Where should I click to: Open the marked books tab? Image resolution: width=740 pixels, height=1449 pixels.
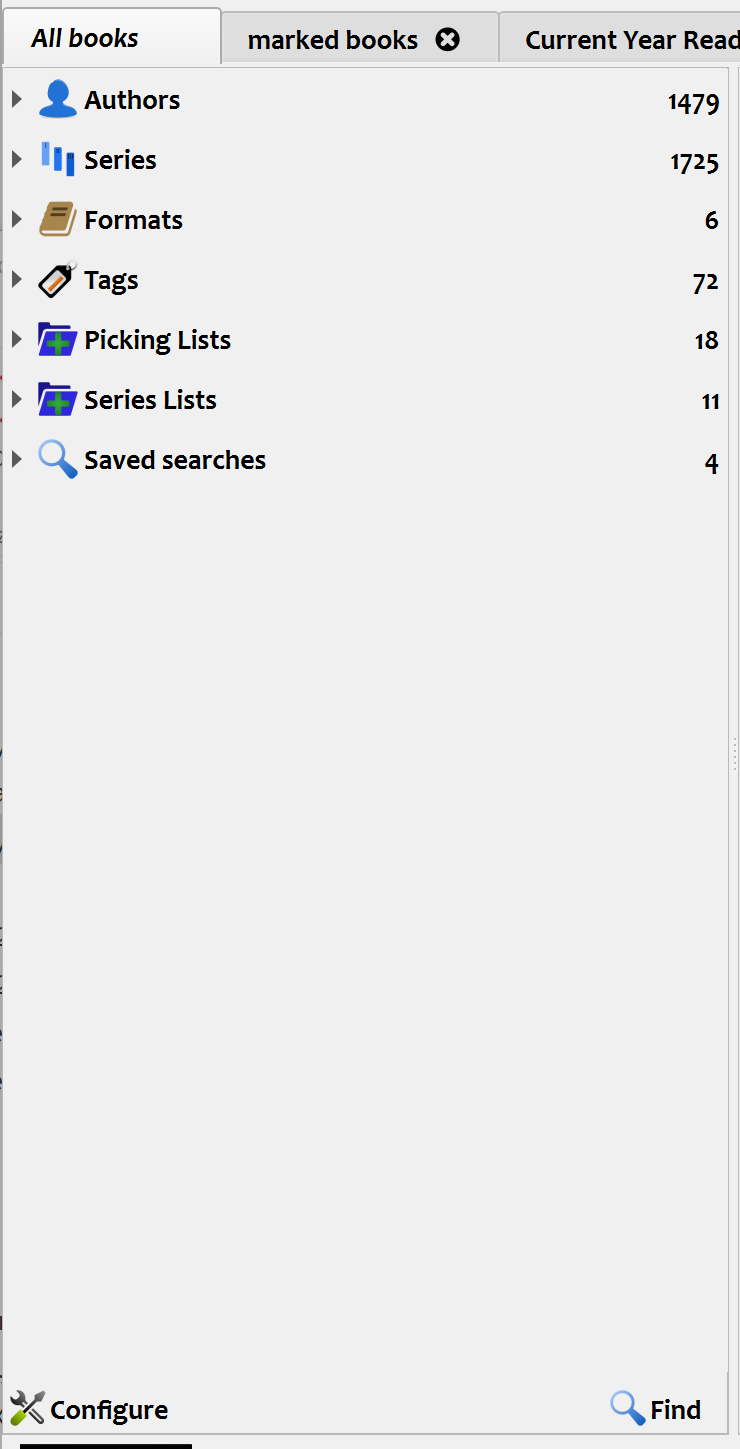pyautogui.click(x=332, y=40)
